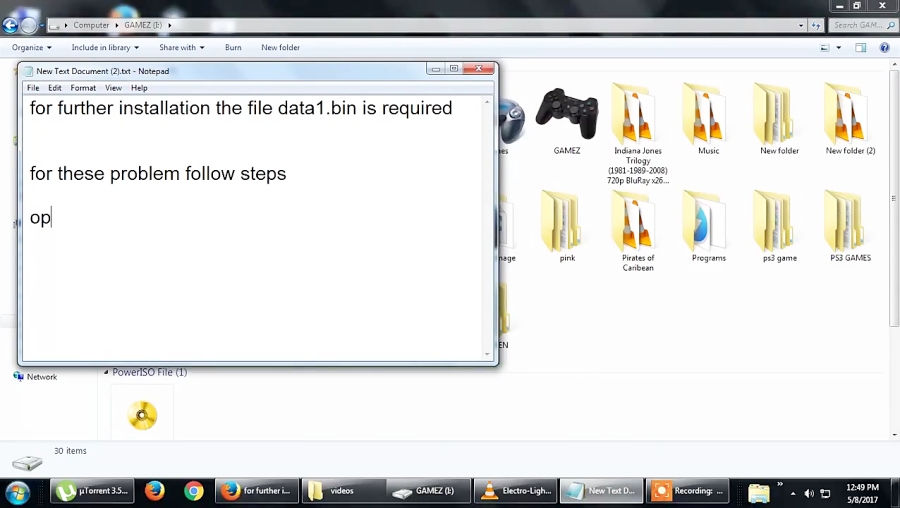The height and width of the screenshot is (508, 900).
Task: Open Notepad Format menu
Action: [83, 88]
